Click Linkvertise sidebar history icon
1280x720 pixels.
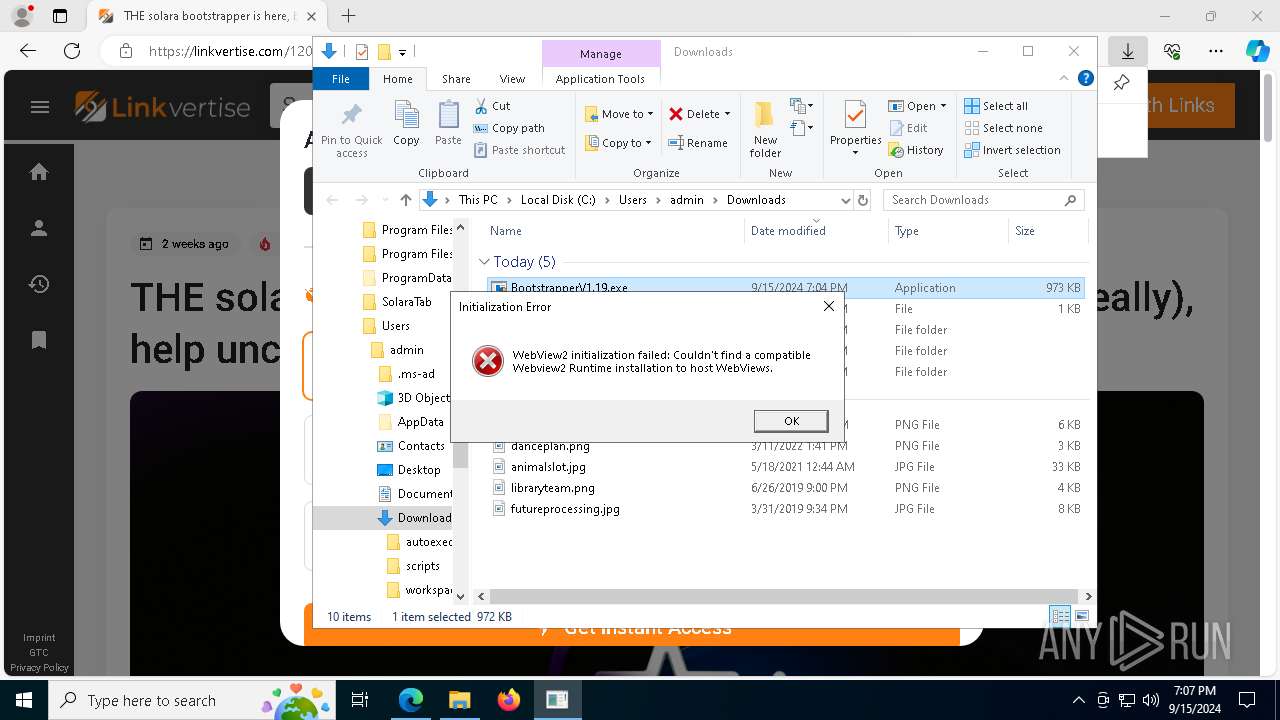pyautogui.click(x=39, y=284)
